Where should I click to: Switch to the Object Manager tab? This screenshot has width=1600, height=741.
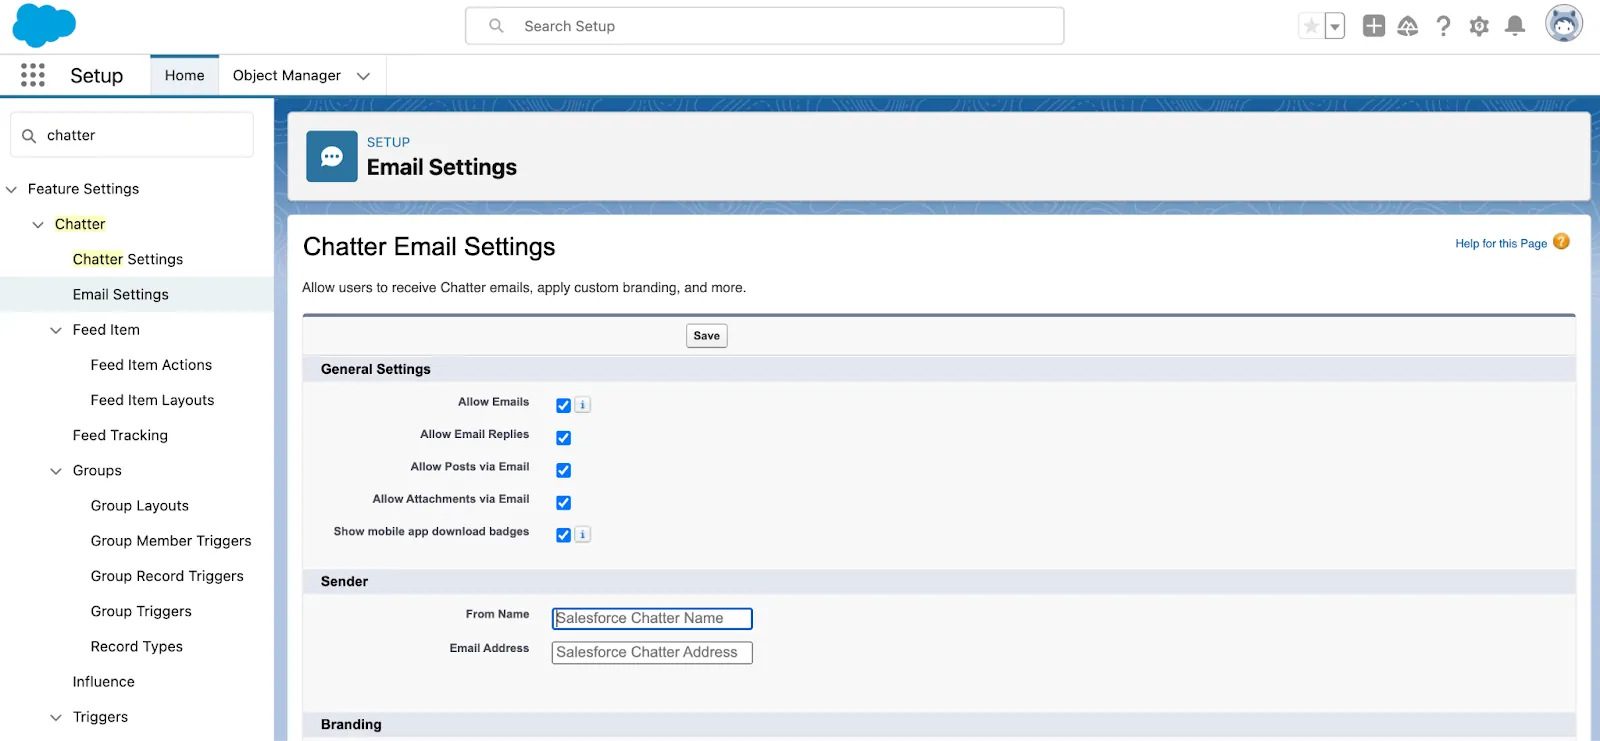pos(287,75)
